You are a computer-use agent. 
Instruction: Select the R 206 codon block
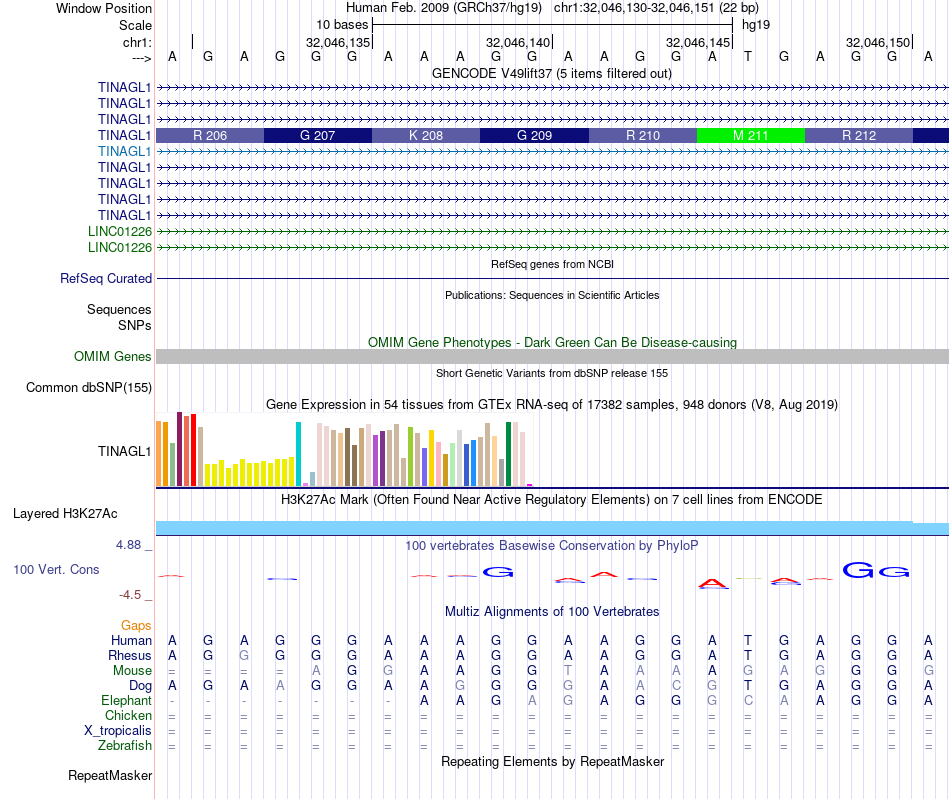click(210, 135)
